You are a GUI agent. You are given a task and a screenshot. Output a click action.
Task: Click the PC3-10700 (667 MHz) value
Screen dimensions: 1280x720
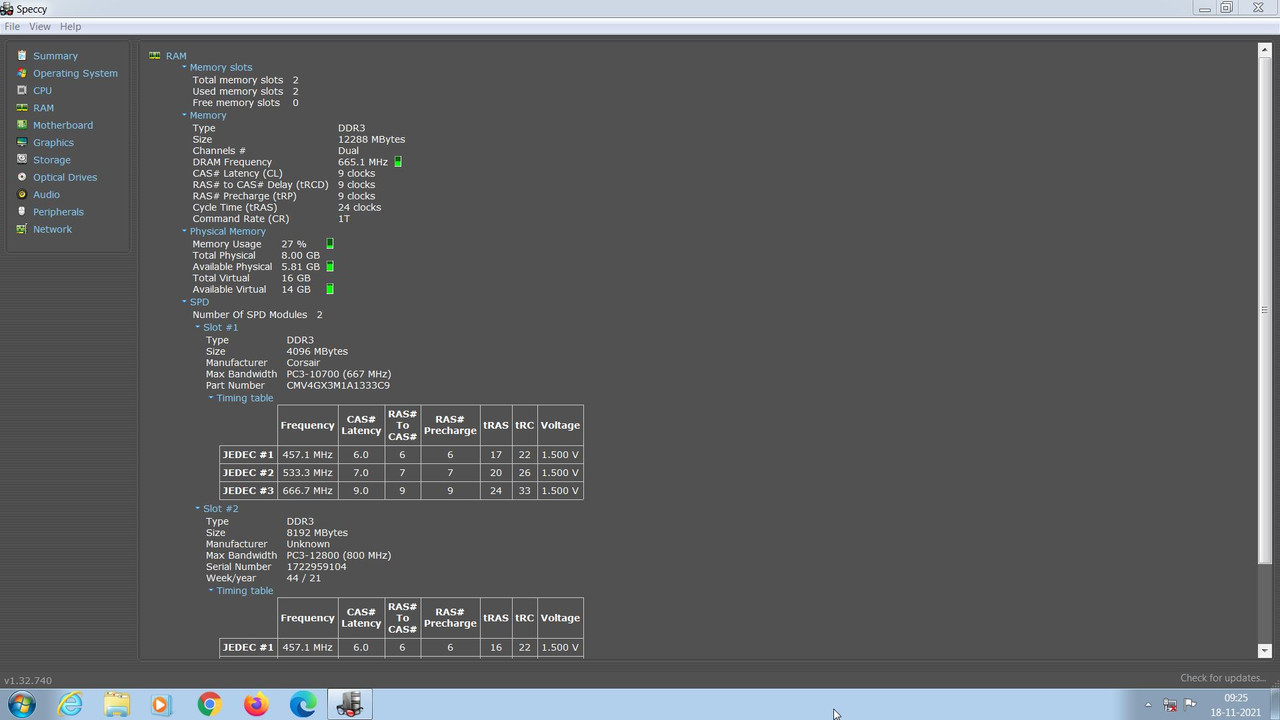pos(338,374)
